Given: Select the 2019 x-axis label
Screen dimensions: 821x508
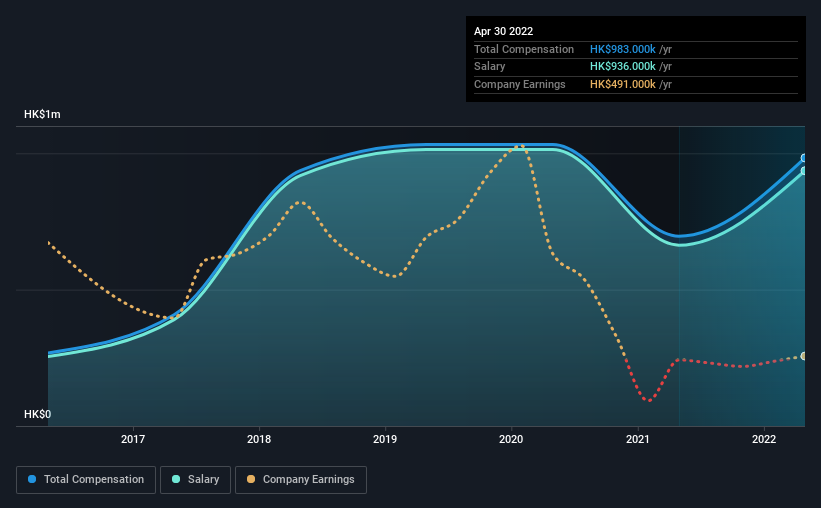Looking at the screenshot, I should (385, 439).
